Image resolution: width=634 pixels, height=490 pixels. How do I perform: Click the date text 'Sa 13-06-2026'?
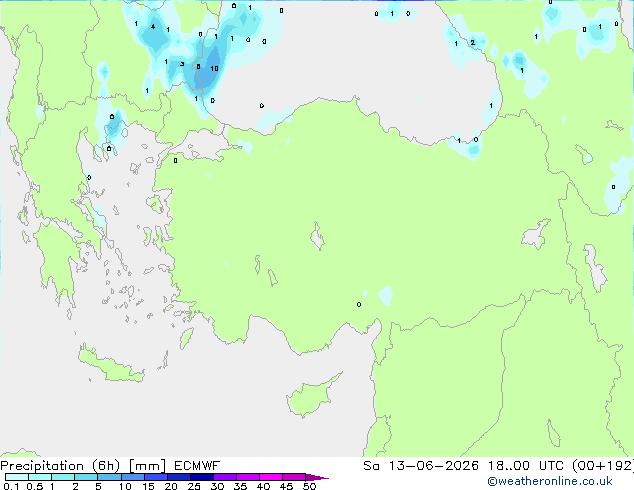[421, 466]
